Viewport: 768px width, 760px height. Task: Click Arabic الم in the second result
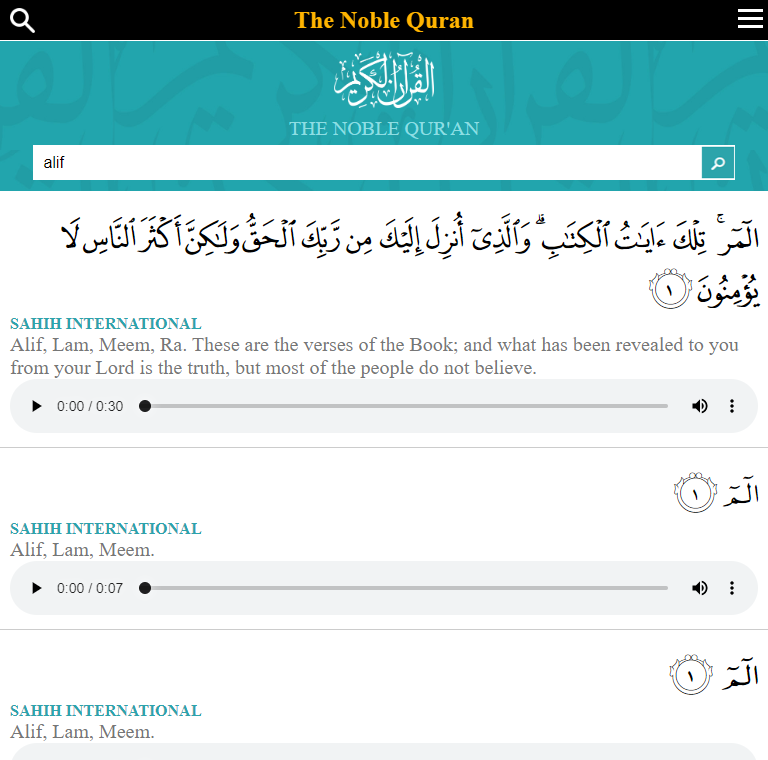(742, 491)
